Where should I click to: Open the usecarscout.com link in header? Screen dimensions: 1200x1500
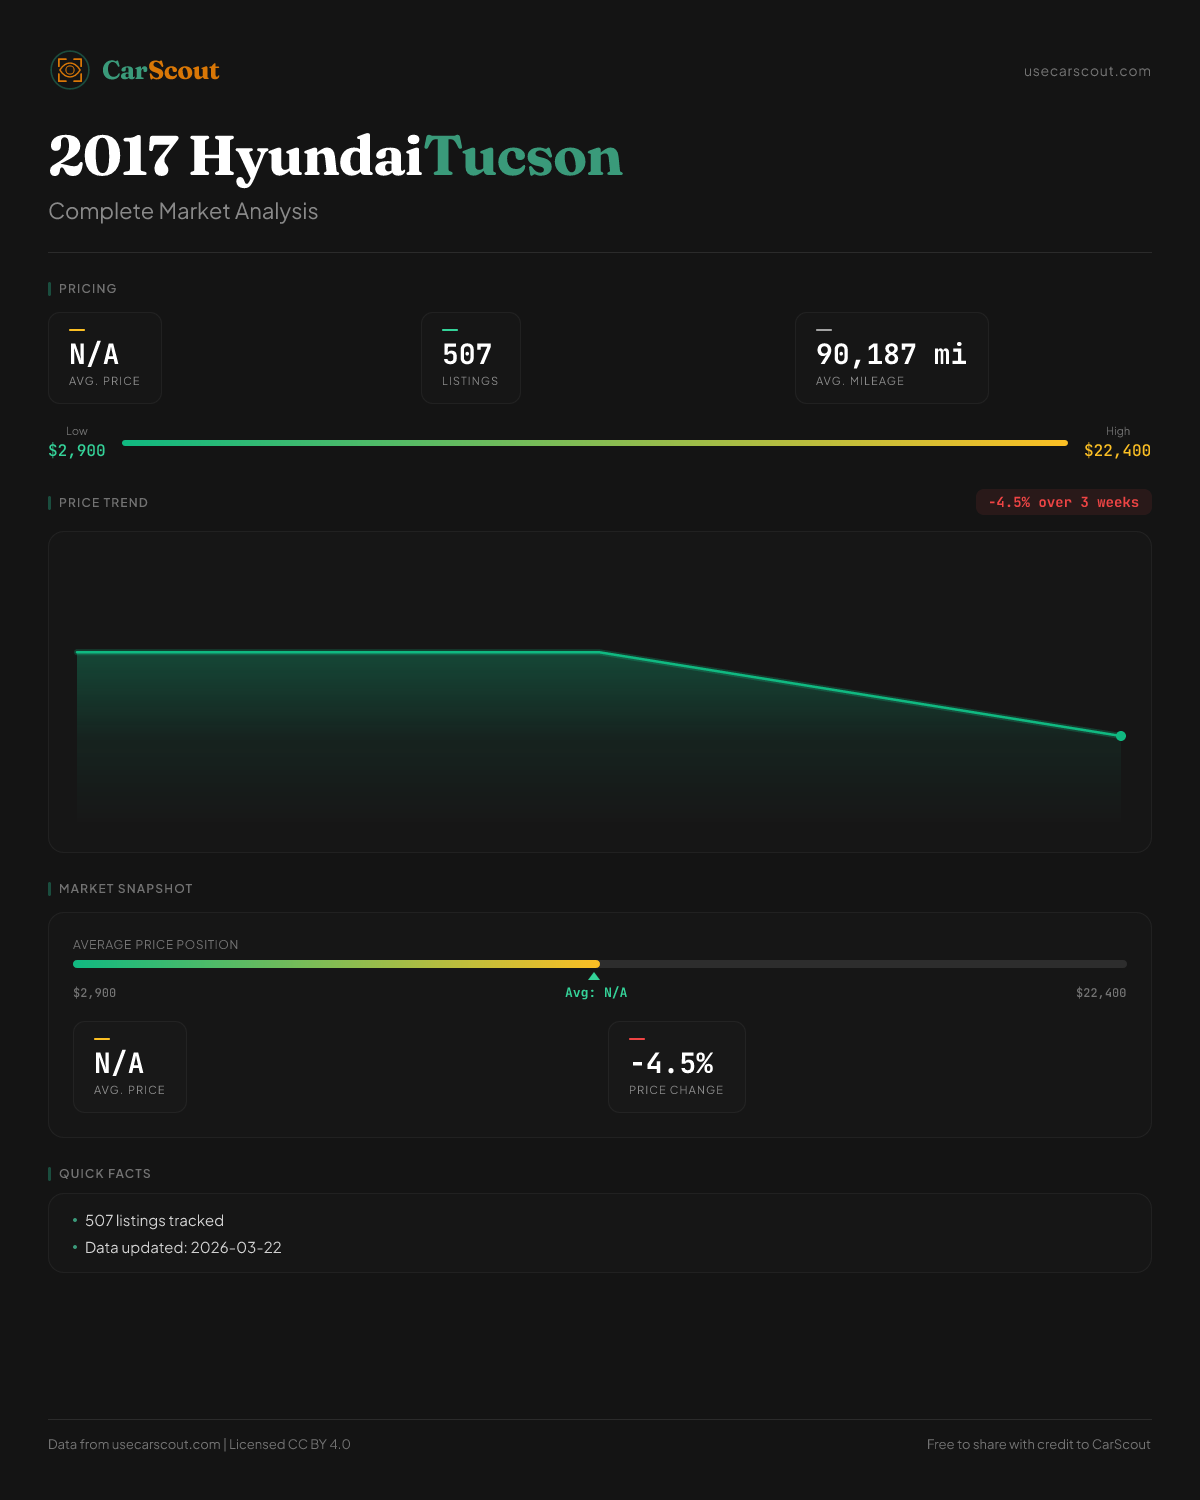point(1087,71)
